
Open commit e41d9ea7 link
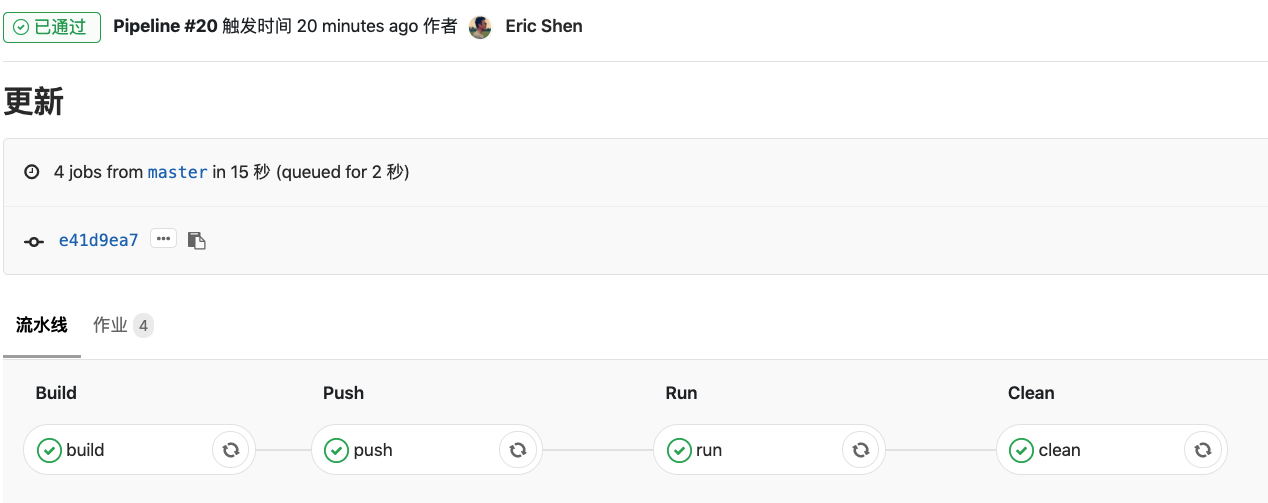[98, 240]
